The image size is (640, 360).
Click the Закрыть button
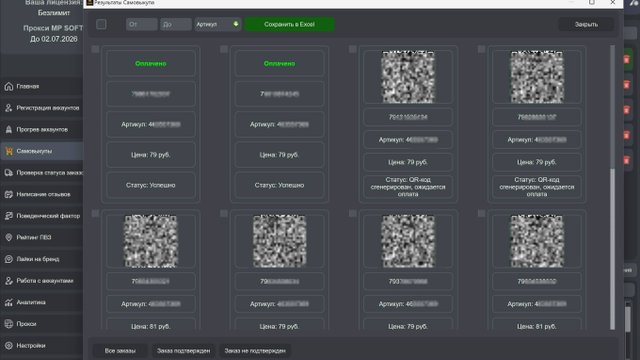click(586, 24)
